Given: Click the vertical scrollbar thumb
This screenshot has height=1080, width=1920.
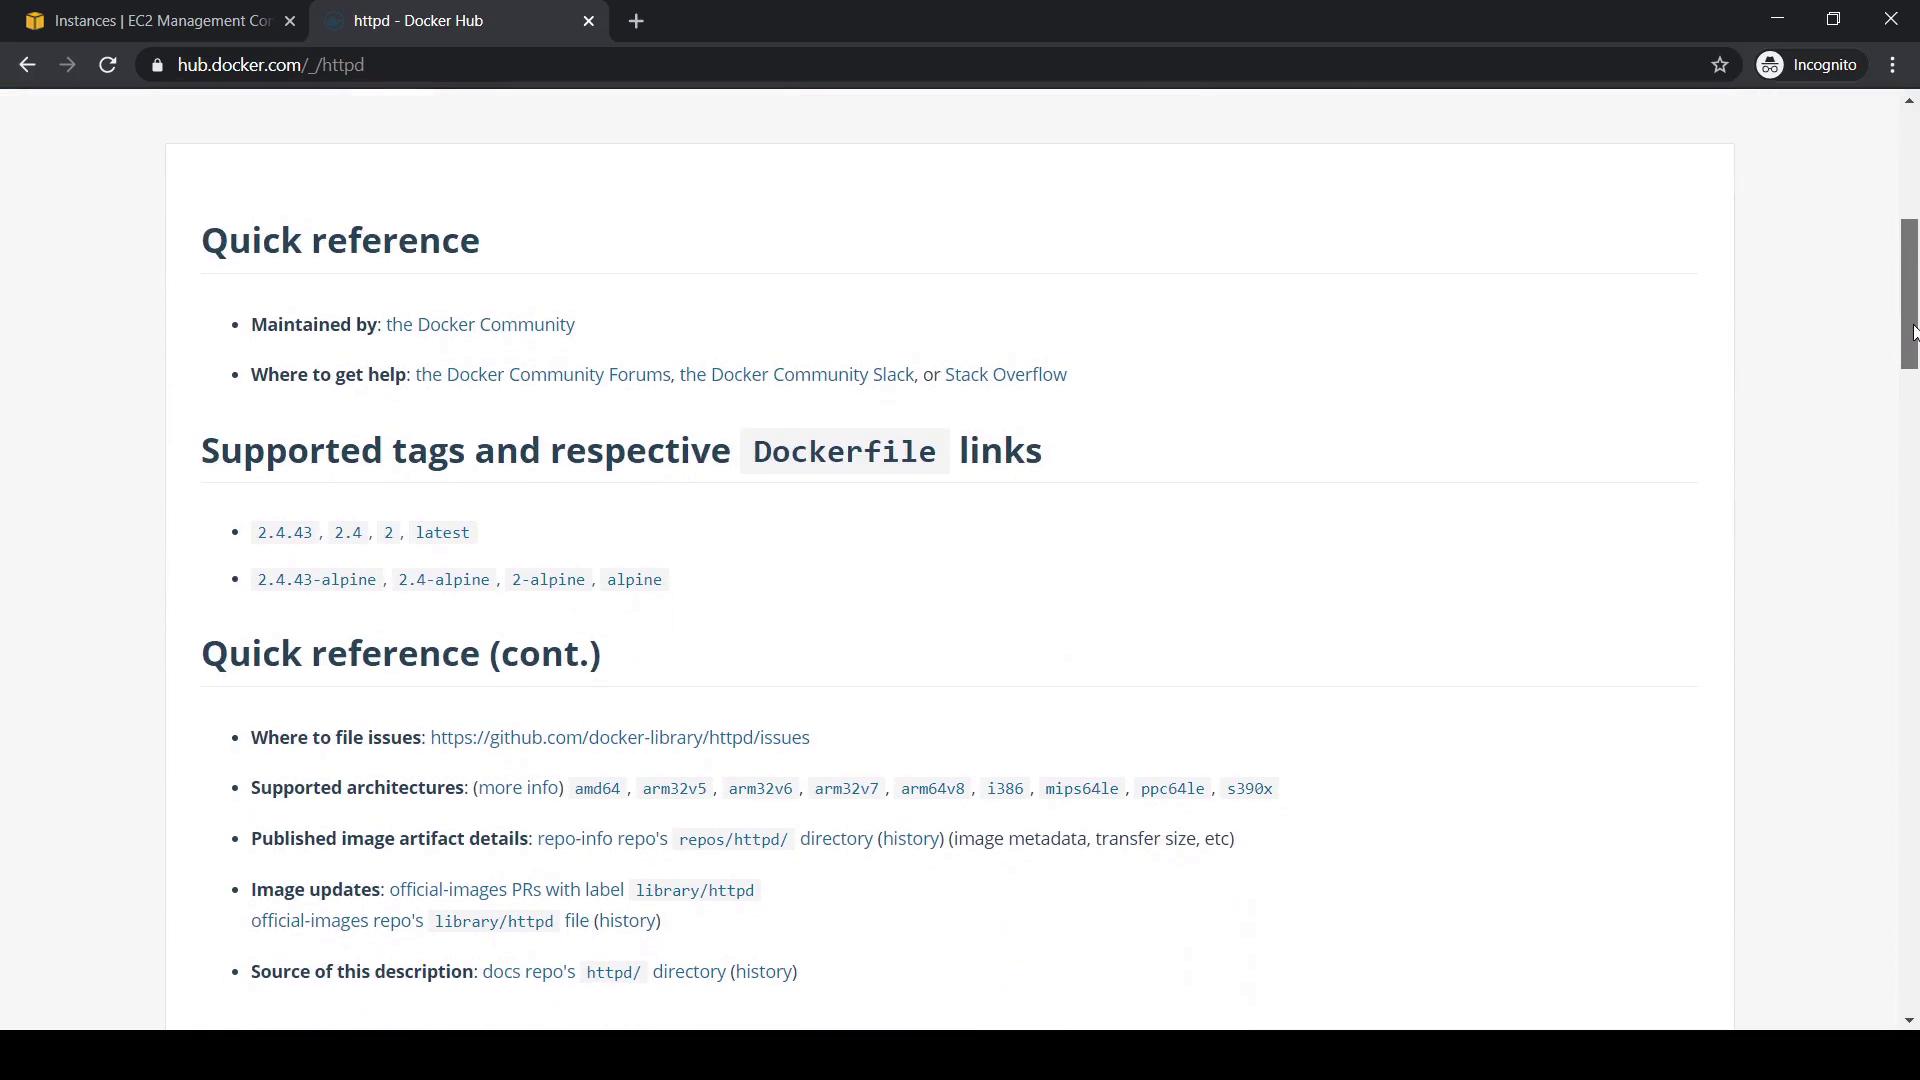Looking at the screenshot, I should tap(1909, 294).
